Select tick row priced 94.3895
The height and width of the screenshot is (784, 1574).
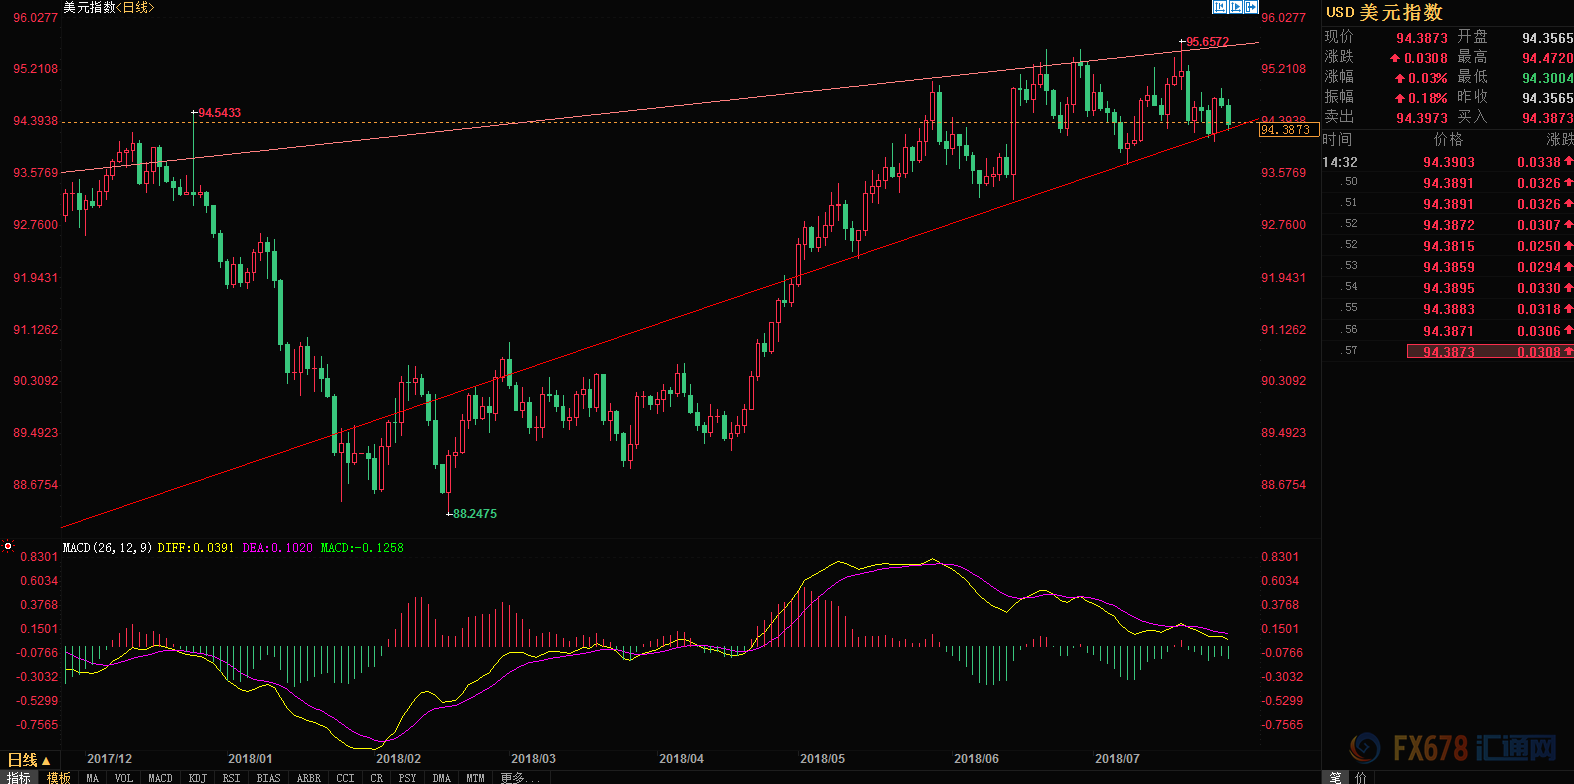coord(1447,288)
